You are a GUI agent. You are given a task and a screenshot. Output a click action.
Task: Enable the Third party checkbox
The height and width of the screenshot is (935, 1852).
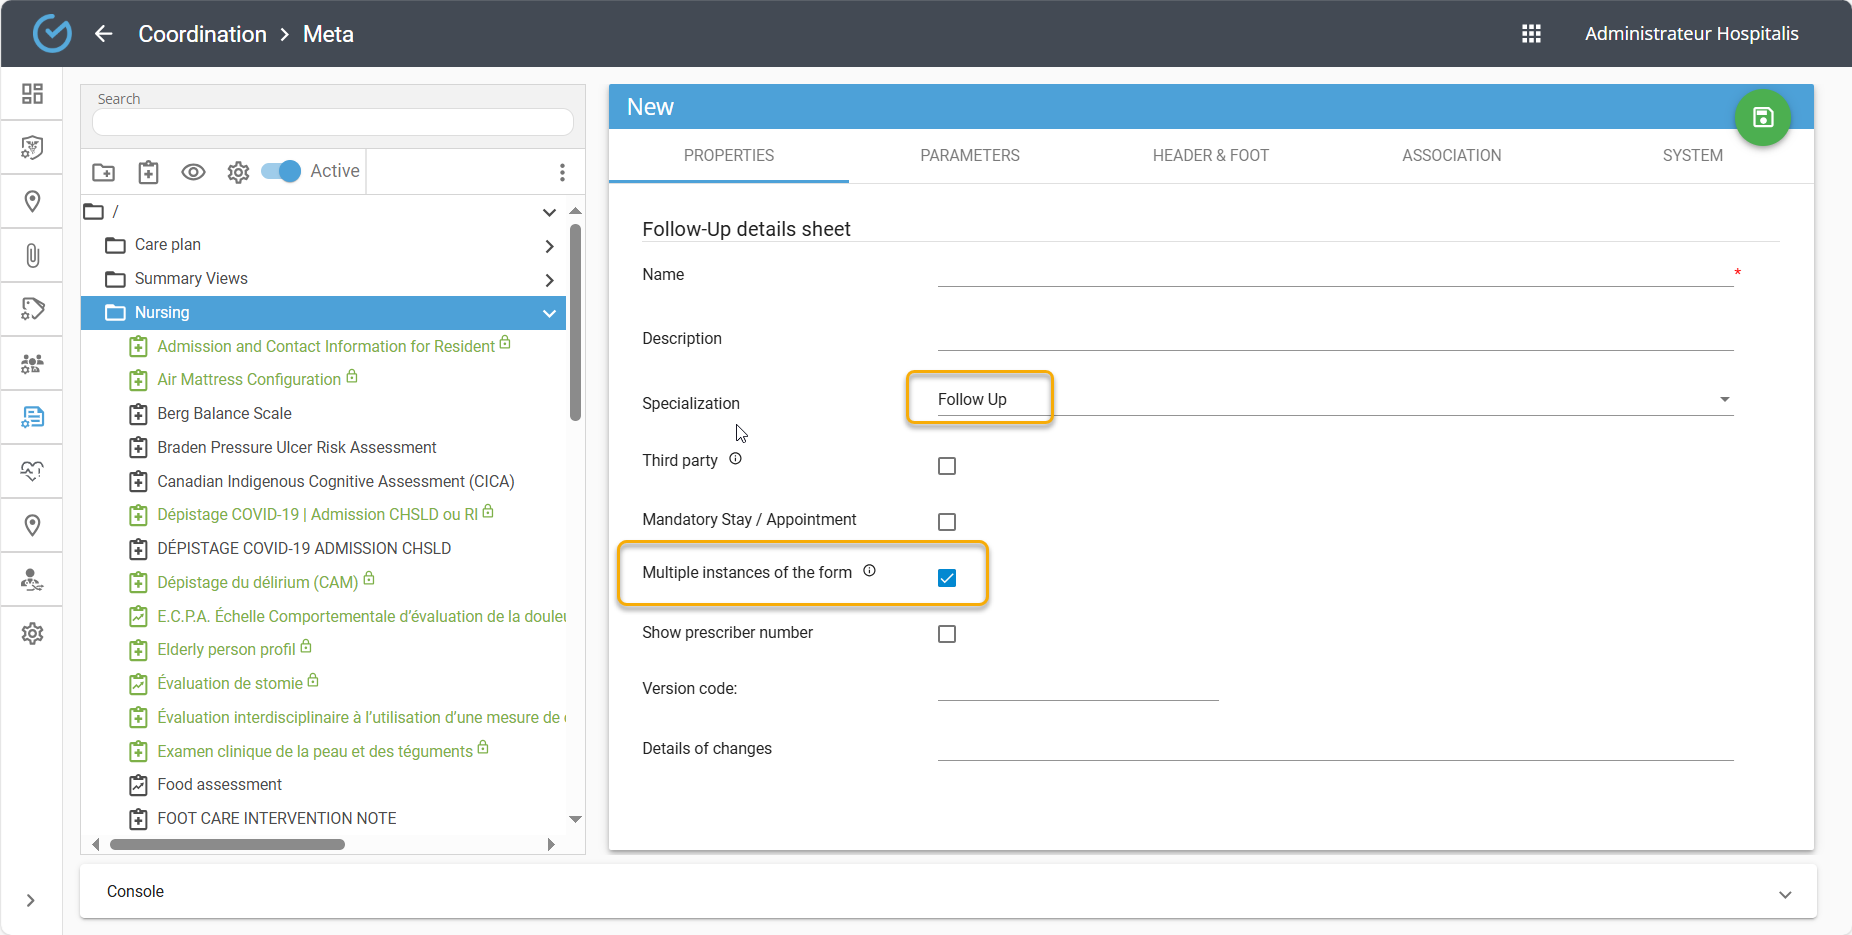[947, 466]
